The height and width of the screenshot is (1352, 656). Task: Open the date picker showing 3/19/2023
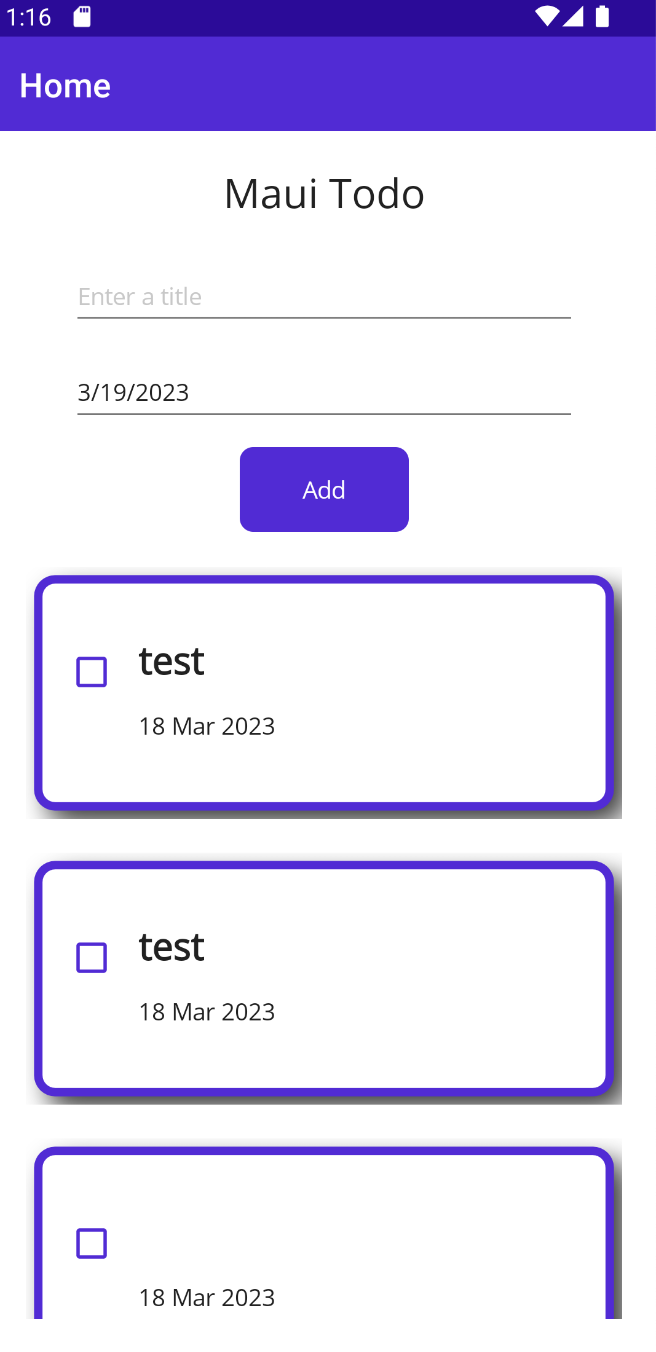pyautogui.click(x=324, y=392)
